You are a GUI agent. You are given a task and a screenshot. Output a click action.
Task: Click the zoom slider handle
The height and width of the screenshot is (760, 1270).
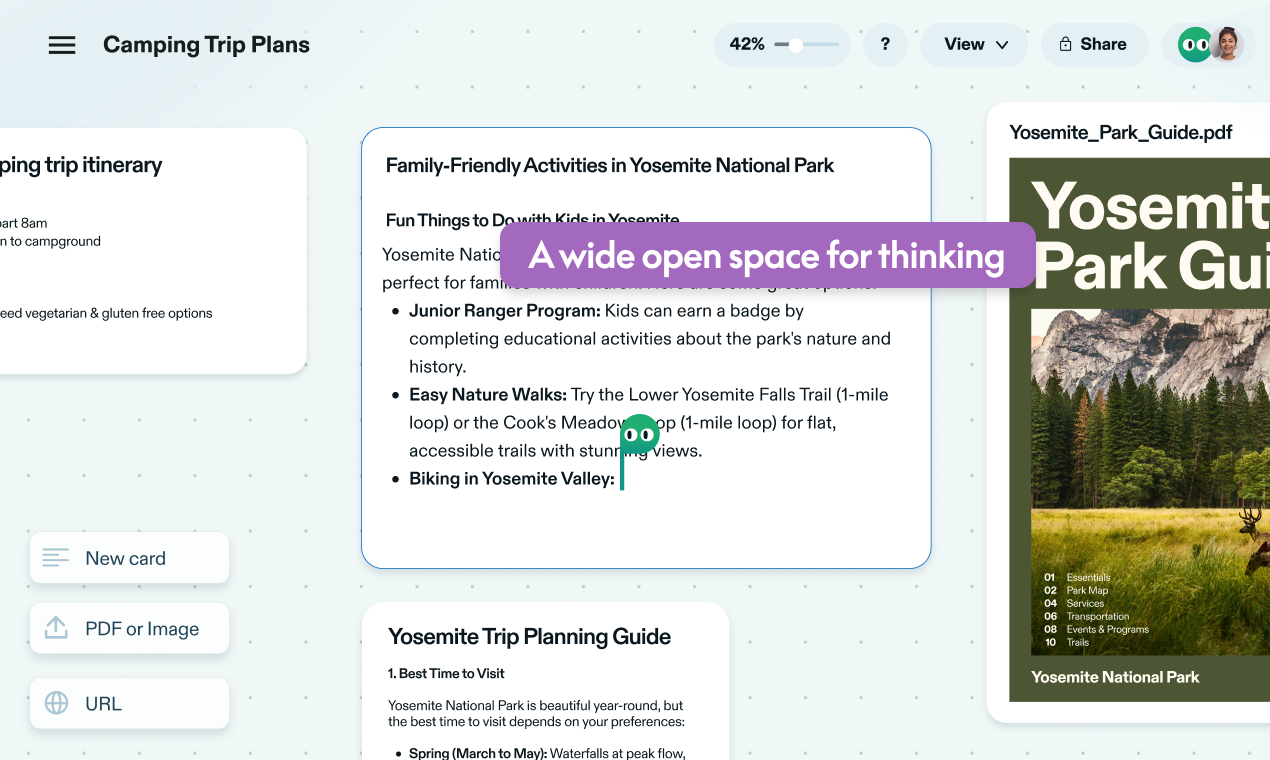(x=796, y=45)
